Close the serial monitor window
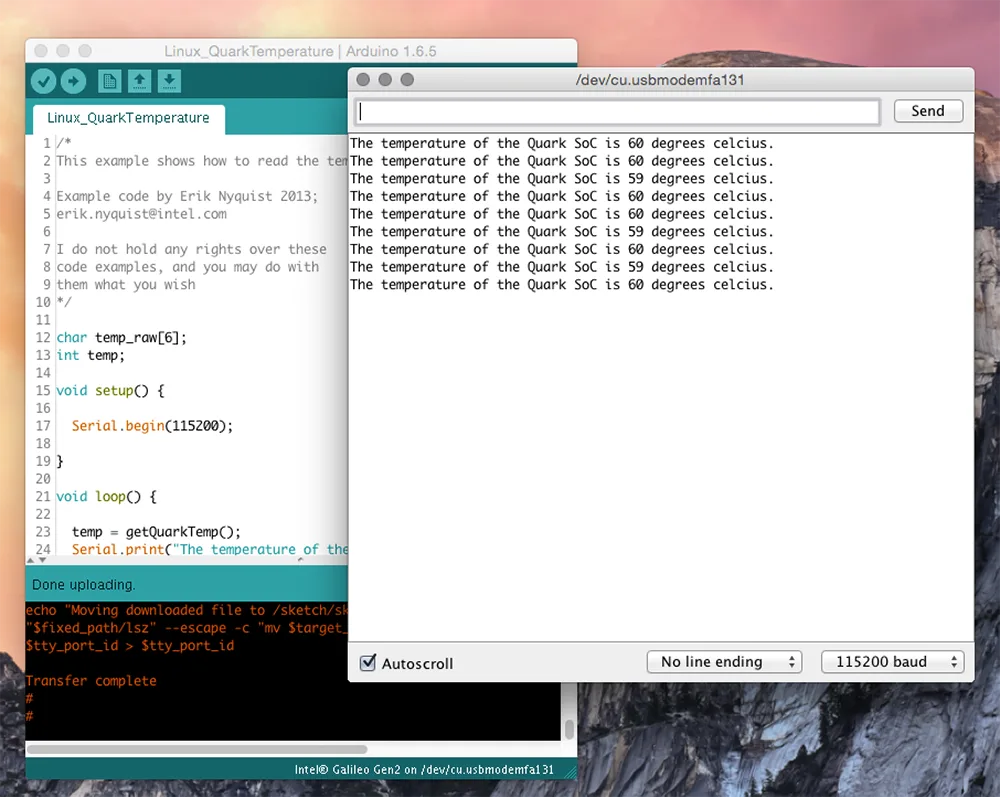The width and height of the screenshot is (1000, 797). pyautogui.click(x=363, y=80)
